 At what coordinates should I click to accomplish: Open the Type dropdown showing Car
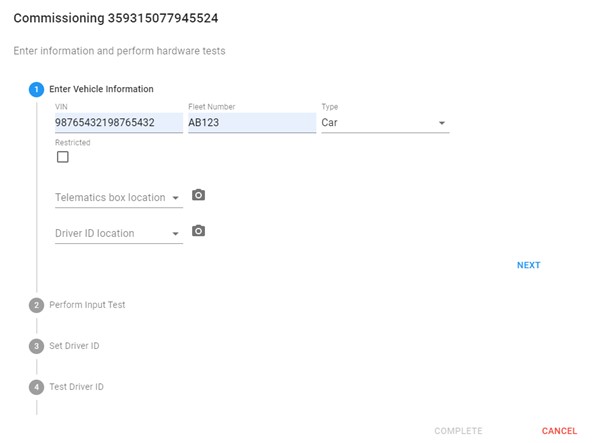click(384, 123)
